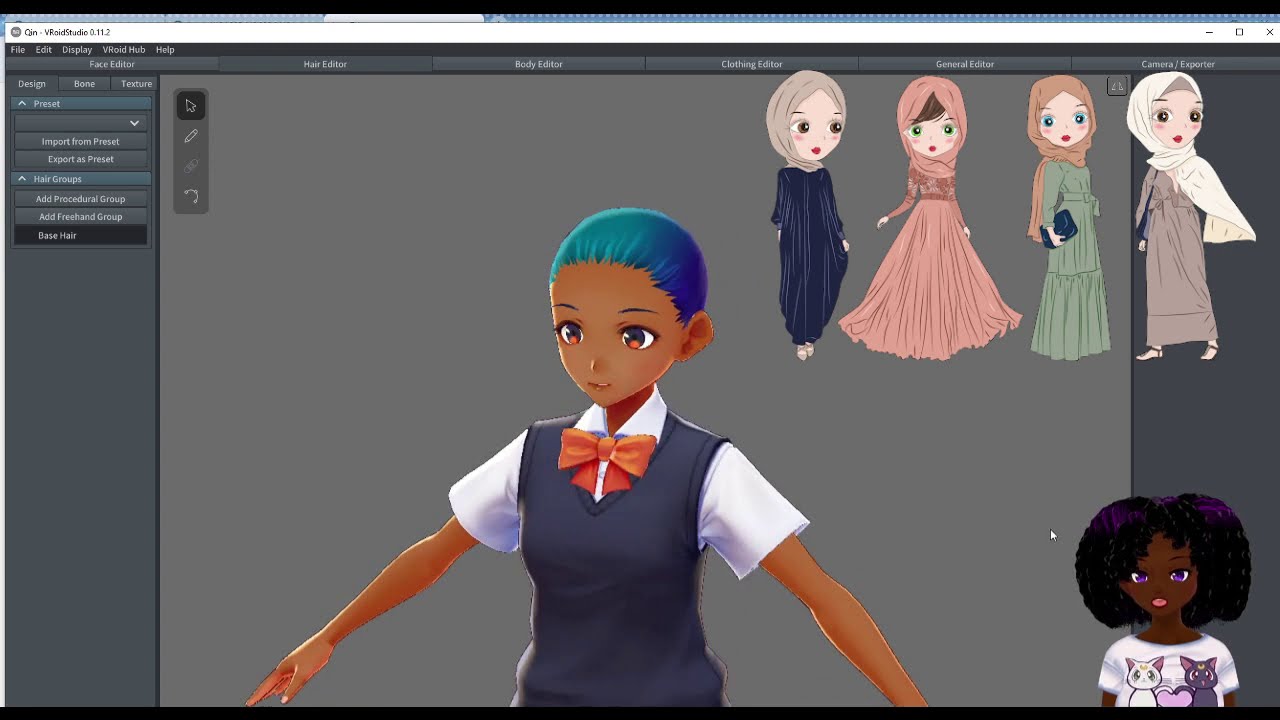The height and width of the screenshot is (720, 1280).
Task: Collapse the Preset section
Action: click(22, 103)
